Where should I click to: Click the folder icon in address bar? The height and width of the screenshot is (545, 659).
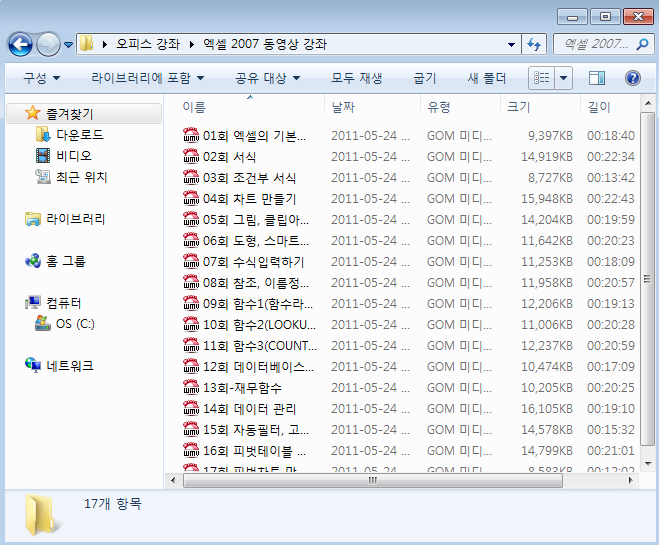coord(87,44)
